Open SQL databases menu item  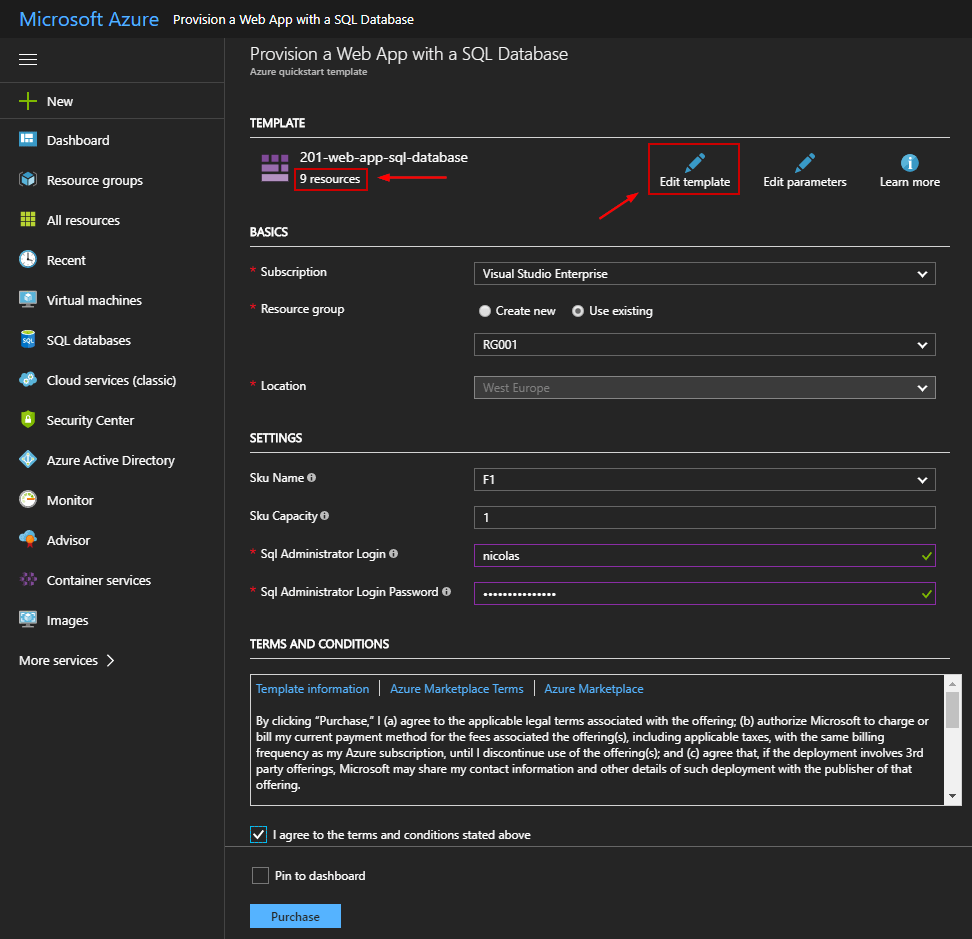tap(89, 340)
